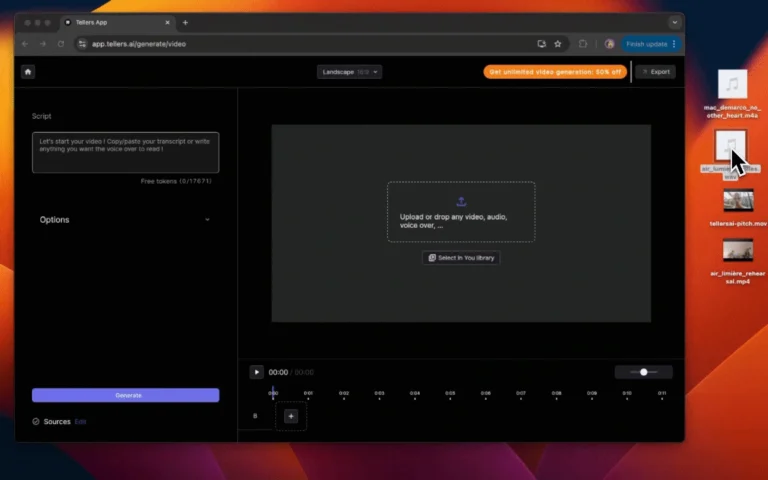The width and height of the screenshot is (768, 480).
Task: Bookmark this page with the star
Action: 558,44
